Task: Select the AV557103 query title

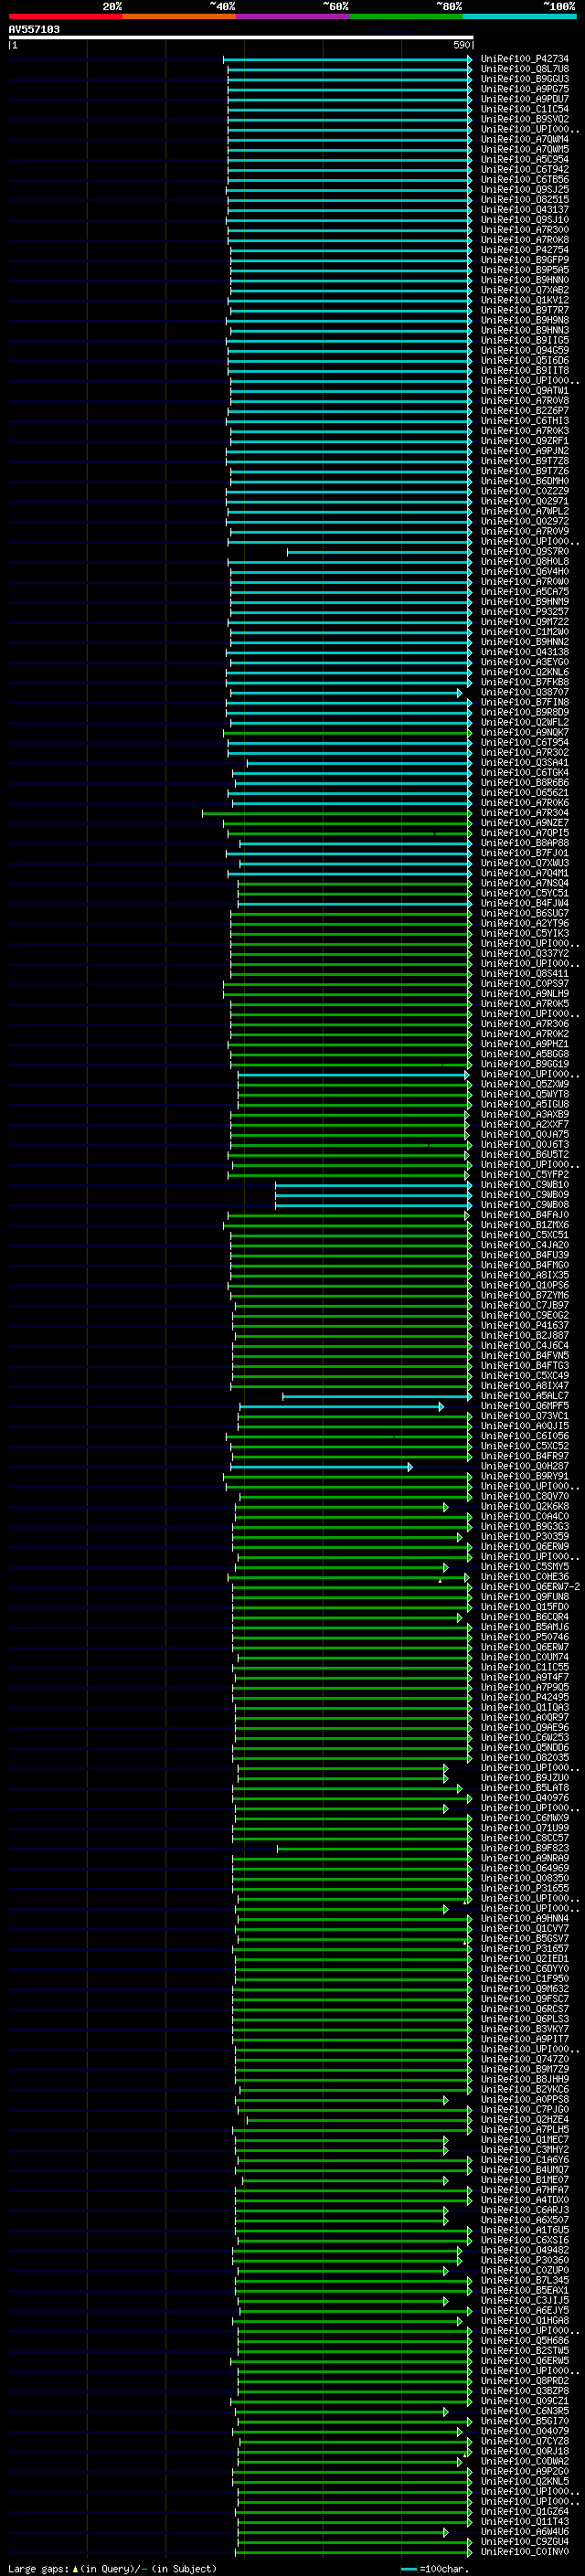Action: (34, 29)
